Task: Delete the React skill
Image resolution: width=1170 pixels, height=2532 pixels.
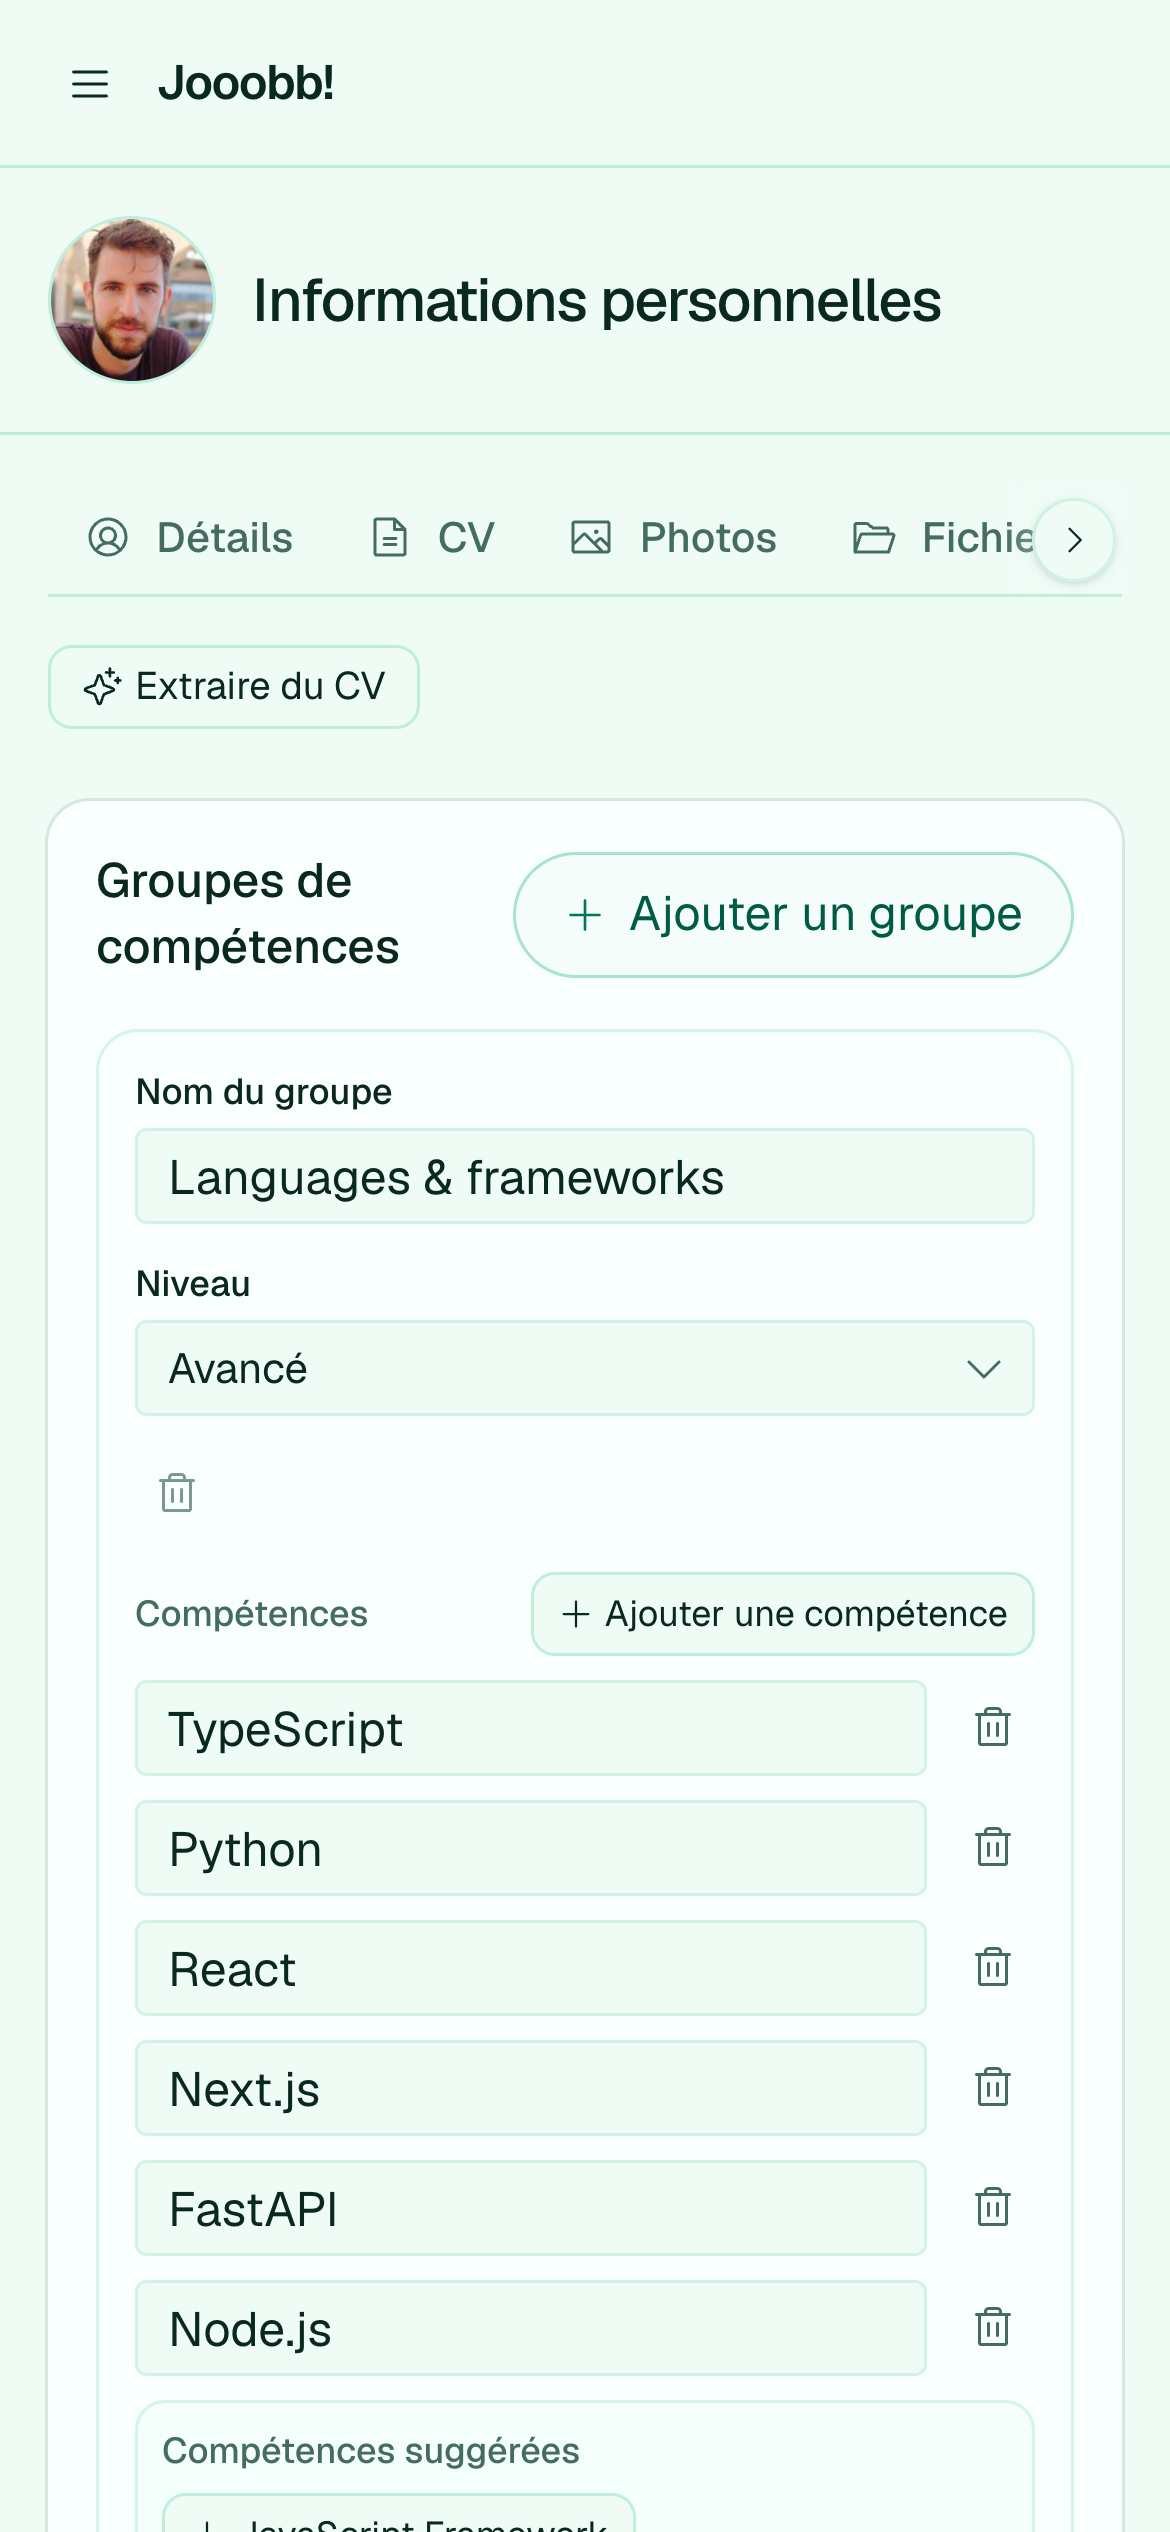Action: pos(993,1967)
